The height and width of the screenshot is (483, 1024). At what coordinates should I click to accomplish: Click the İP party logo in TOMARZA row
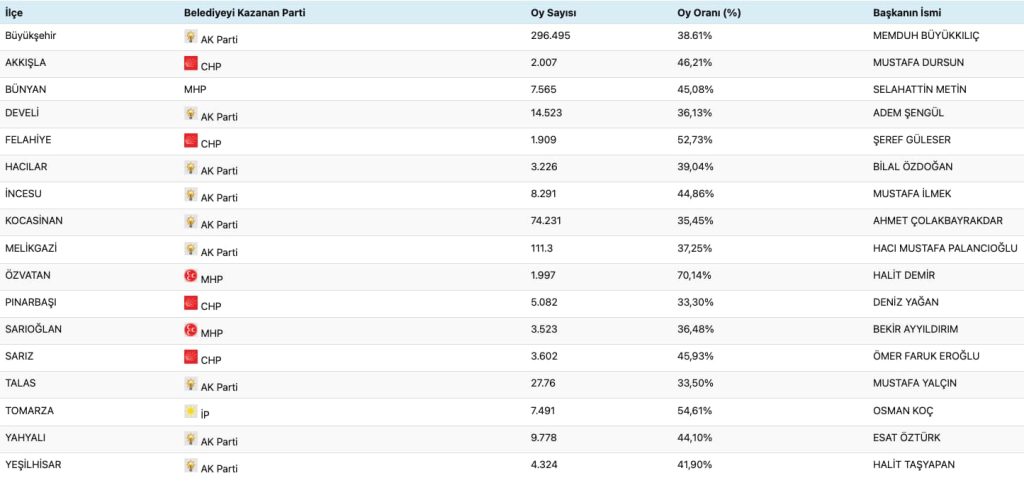191,411
